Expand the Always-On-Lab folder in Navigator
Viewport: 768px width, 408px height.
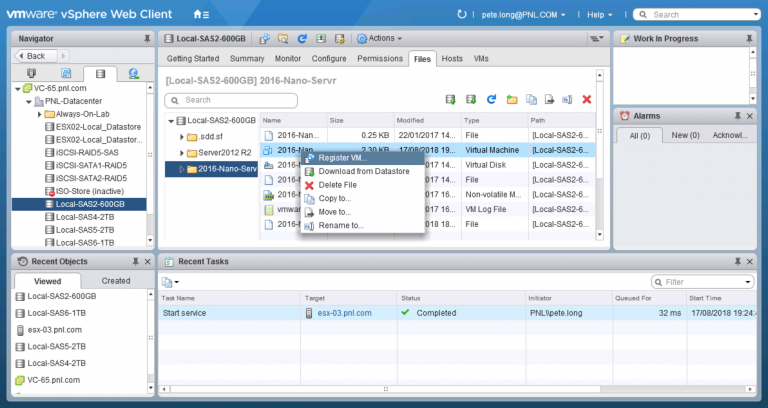click(40, 114)
